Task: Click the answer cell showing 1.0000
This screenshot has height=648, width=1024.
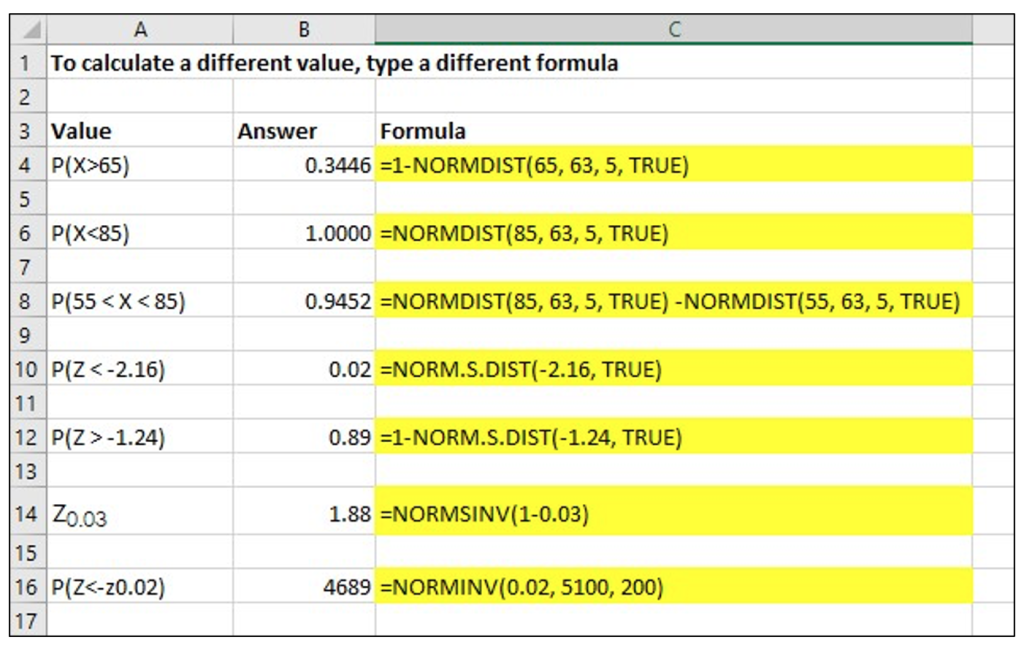Action: click(304, 234)
